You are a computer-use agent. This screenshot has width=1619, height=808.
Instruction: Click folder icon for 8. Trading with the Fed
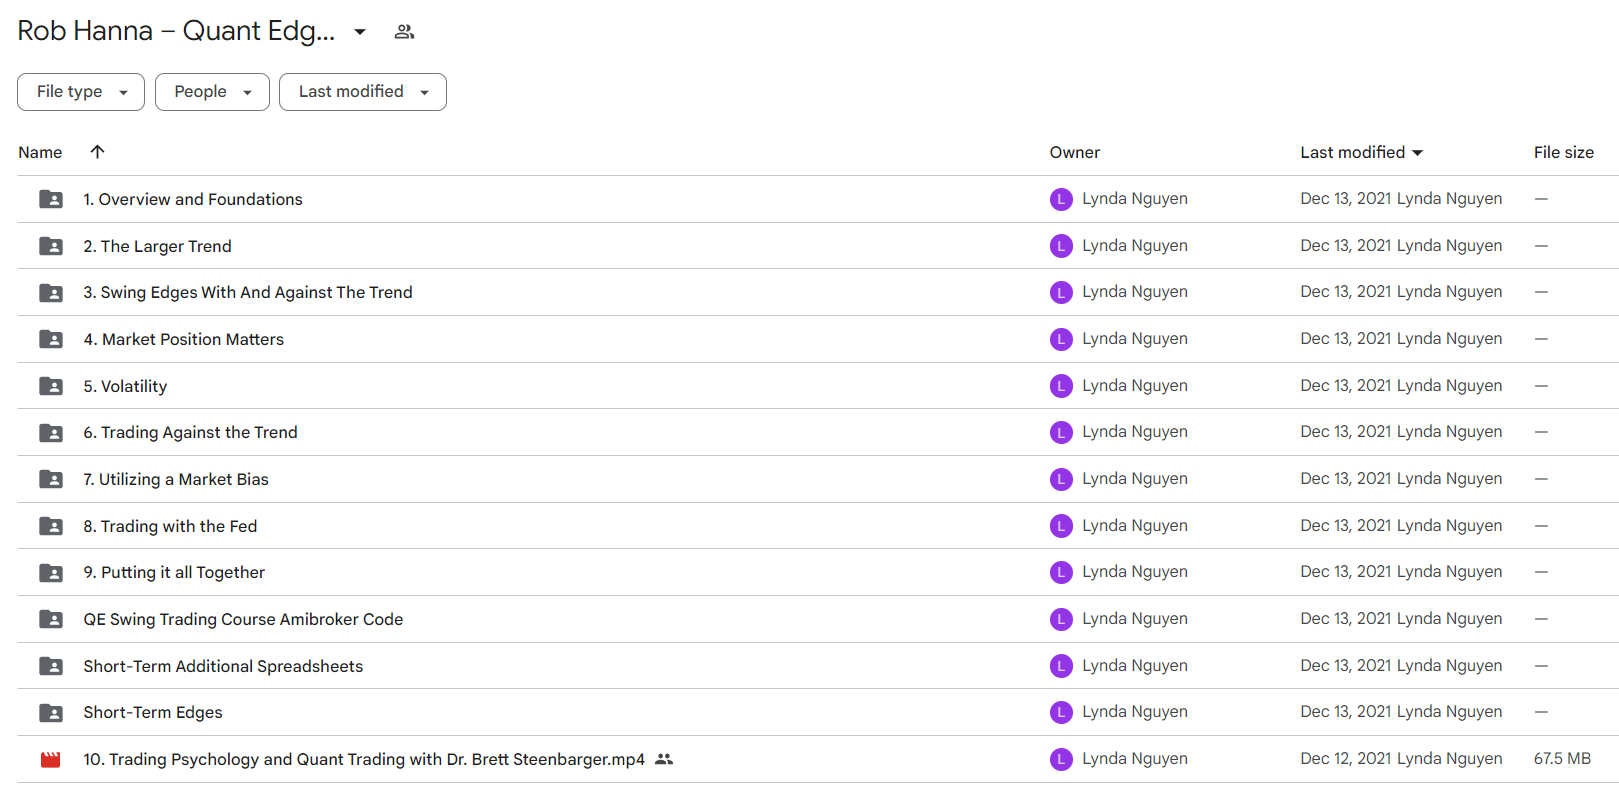point(51,526)
